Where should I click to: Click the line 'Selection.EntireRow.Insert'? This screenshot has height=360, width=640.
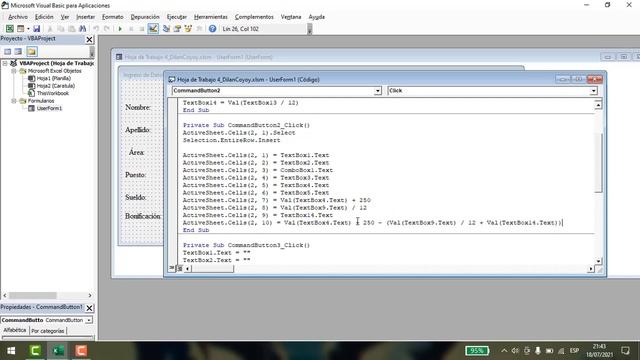(x=231, y=140)
